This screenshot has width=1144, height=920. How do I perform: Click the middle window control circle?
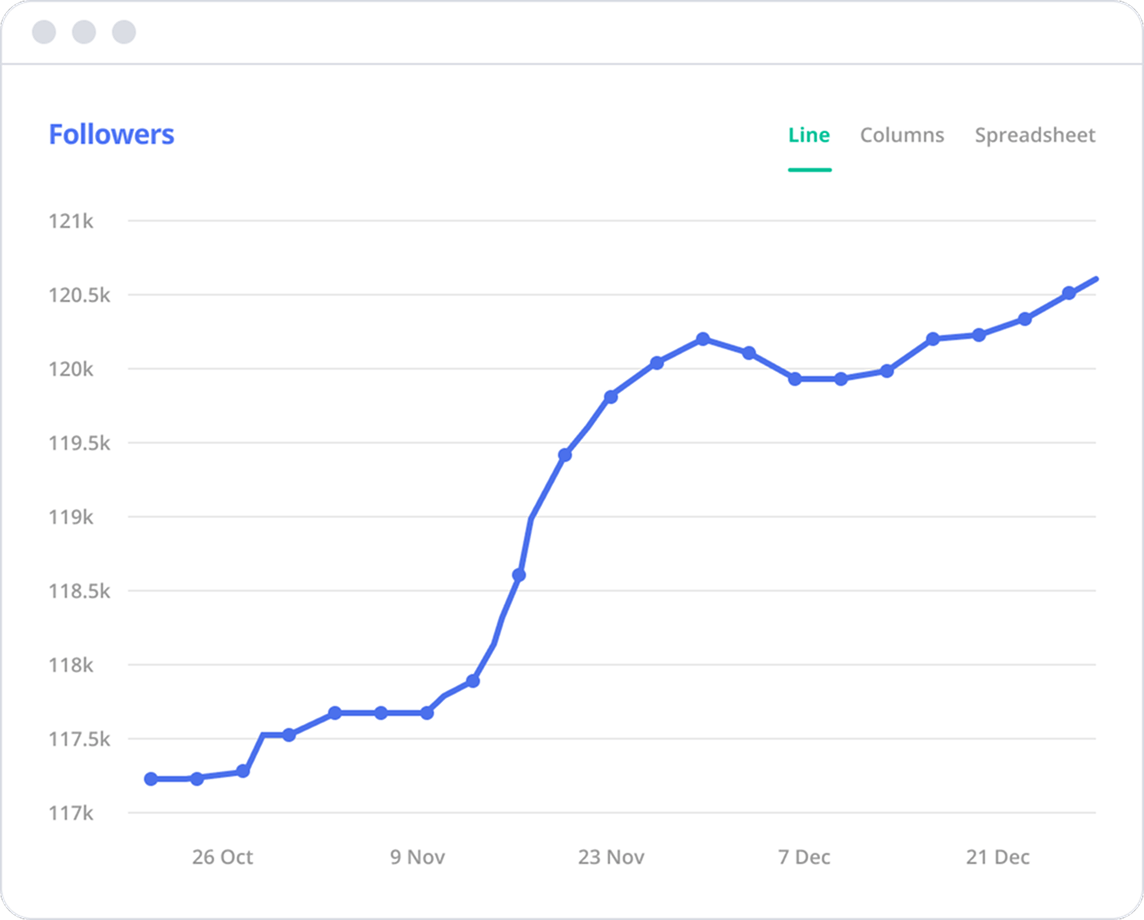pyautogui.click(x=83, y=31)
